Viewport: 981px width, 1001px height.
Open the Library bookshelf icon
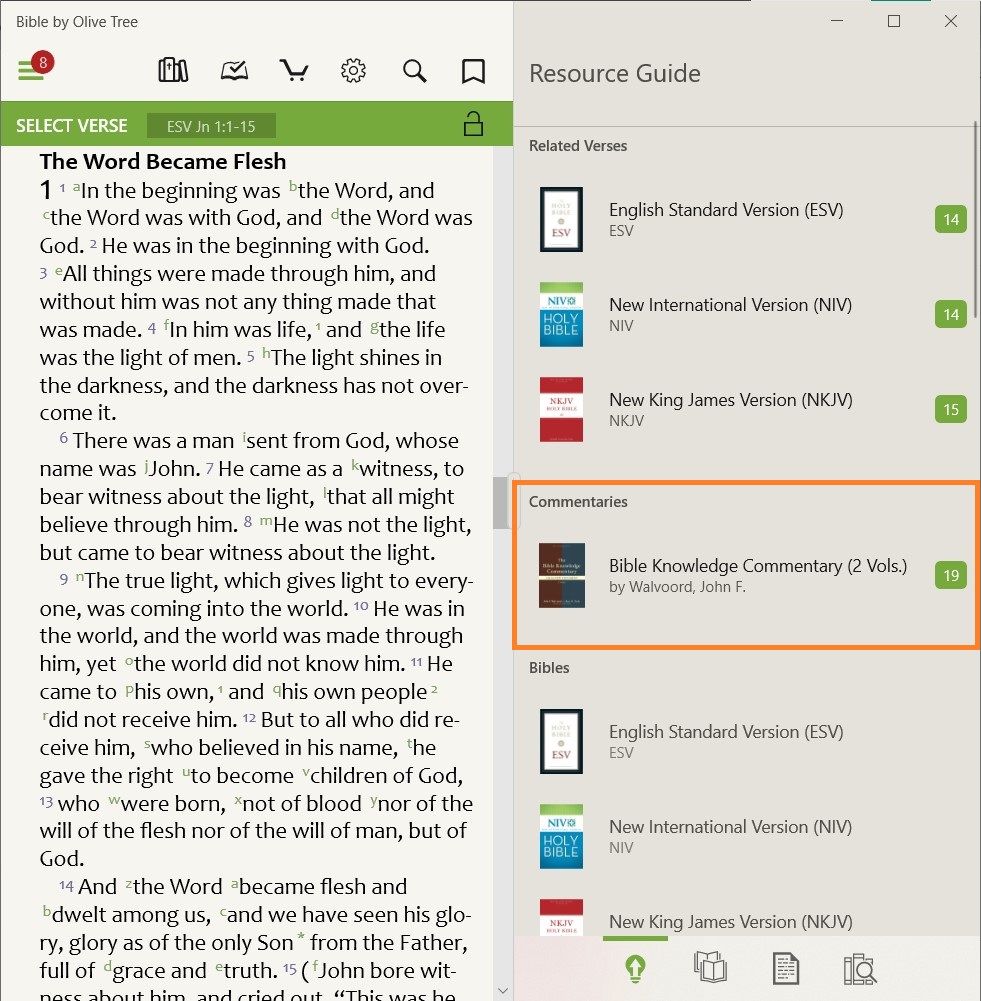[x=173, y=70]
